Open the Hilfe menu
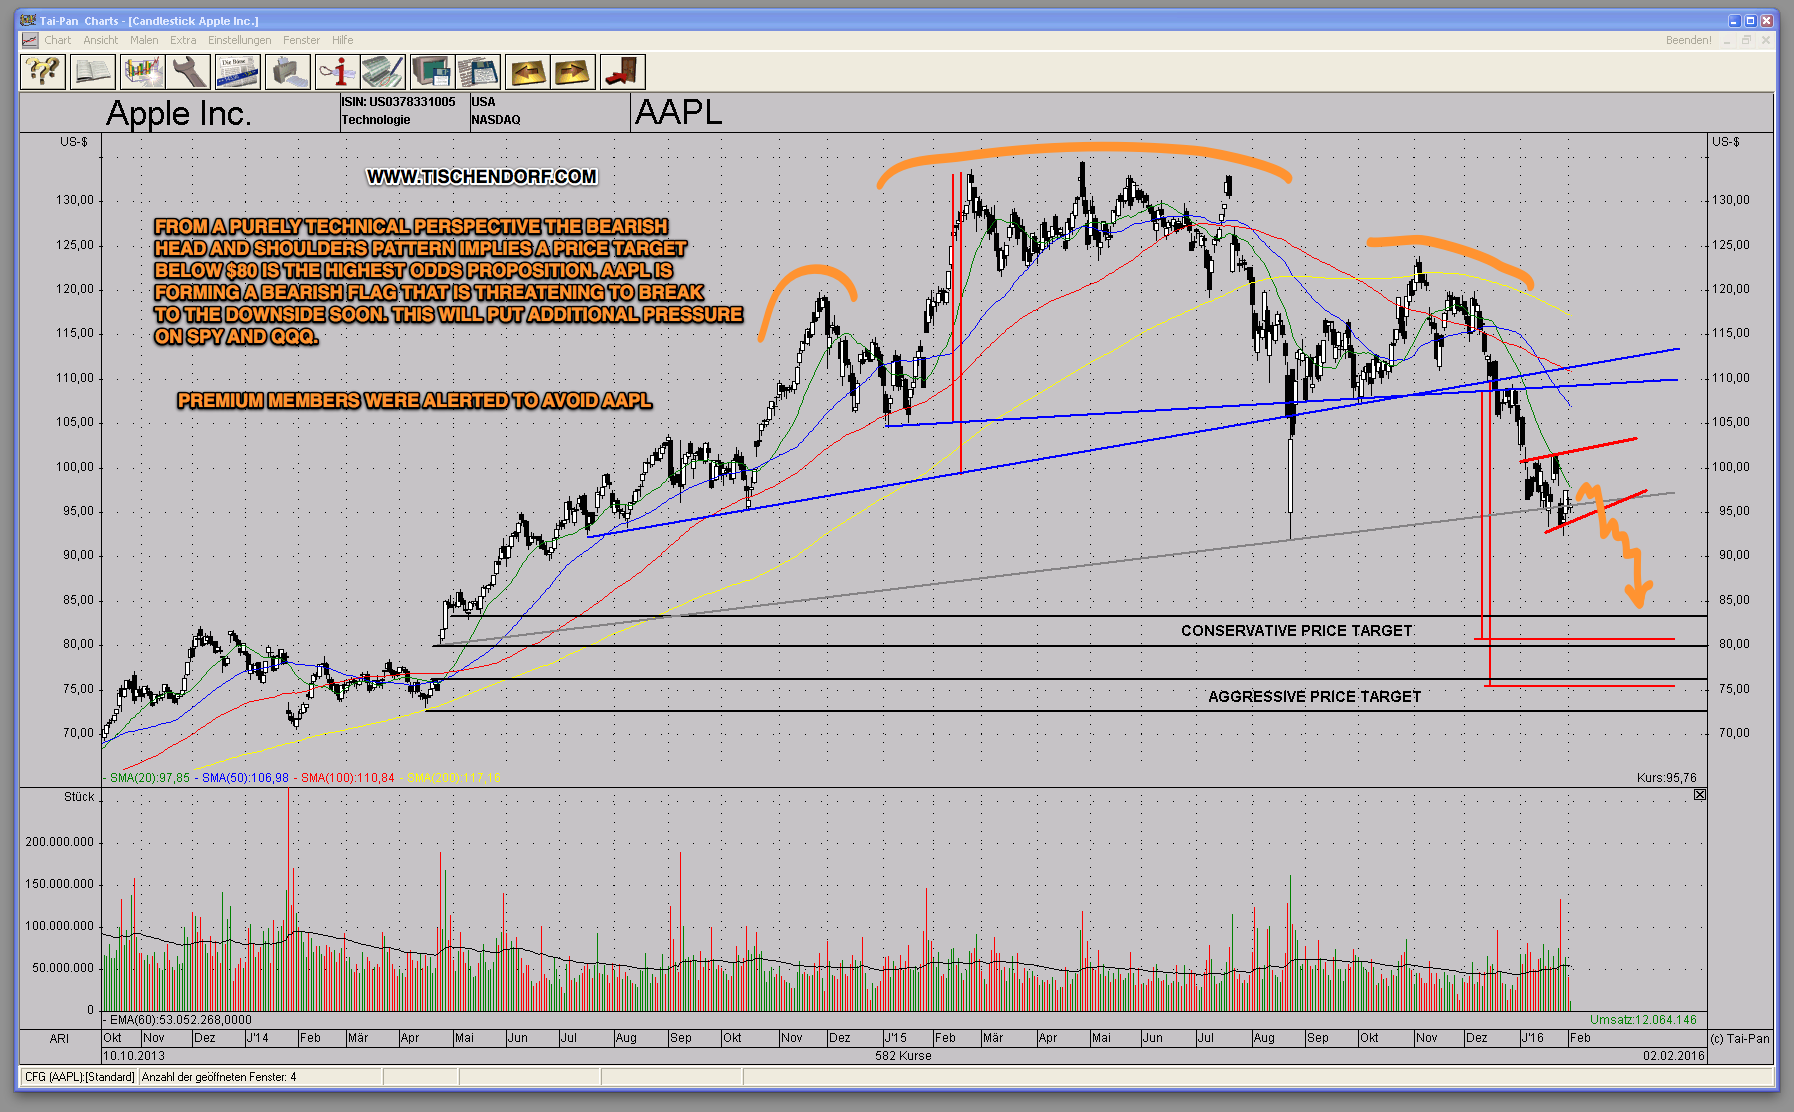 pyautogui.click(x=343, y=40)
